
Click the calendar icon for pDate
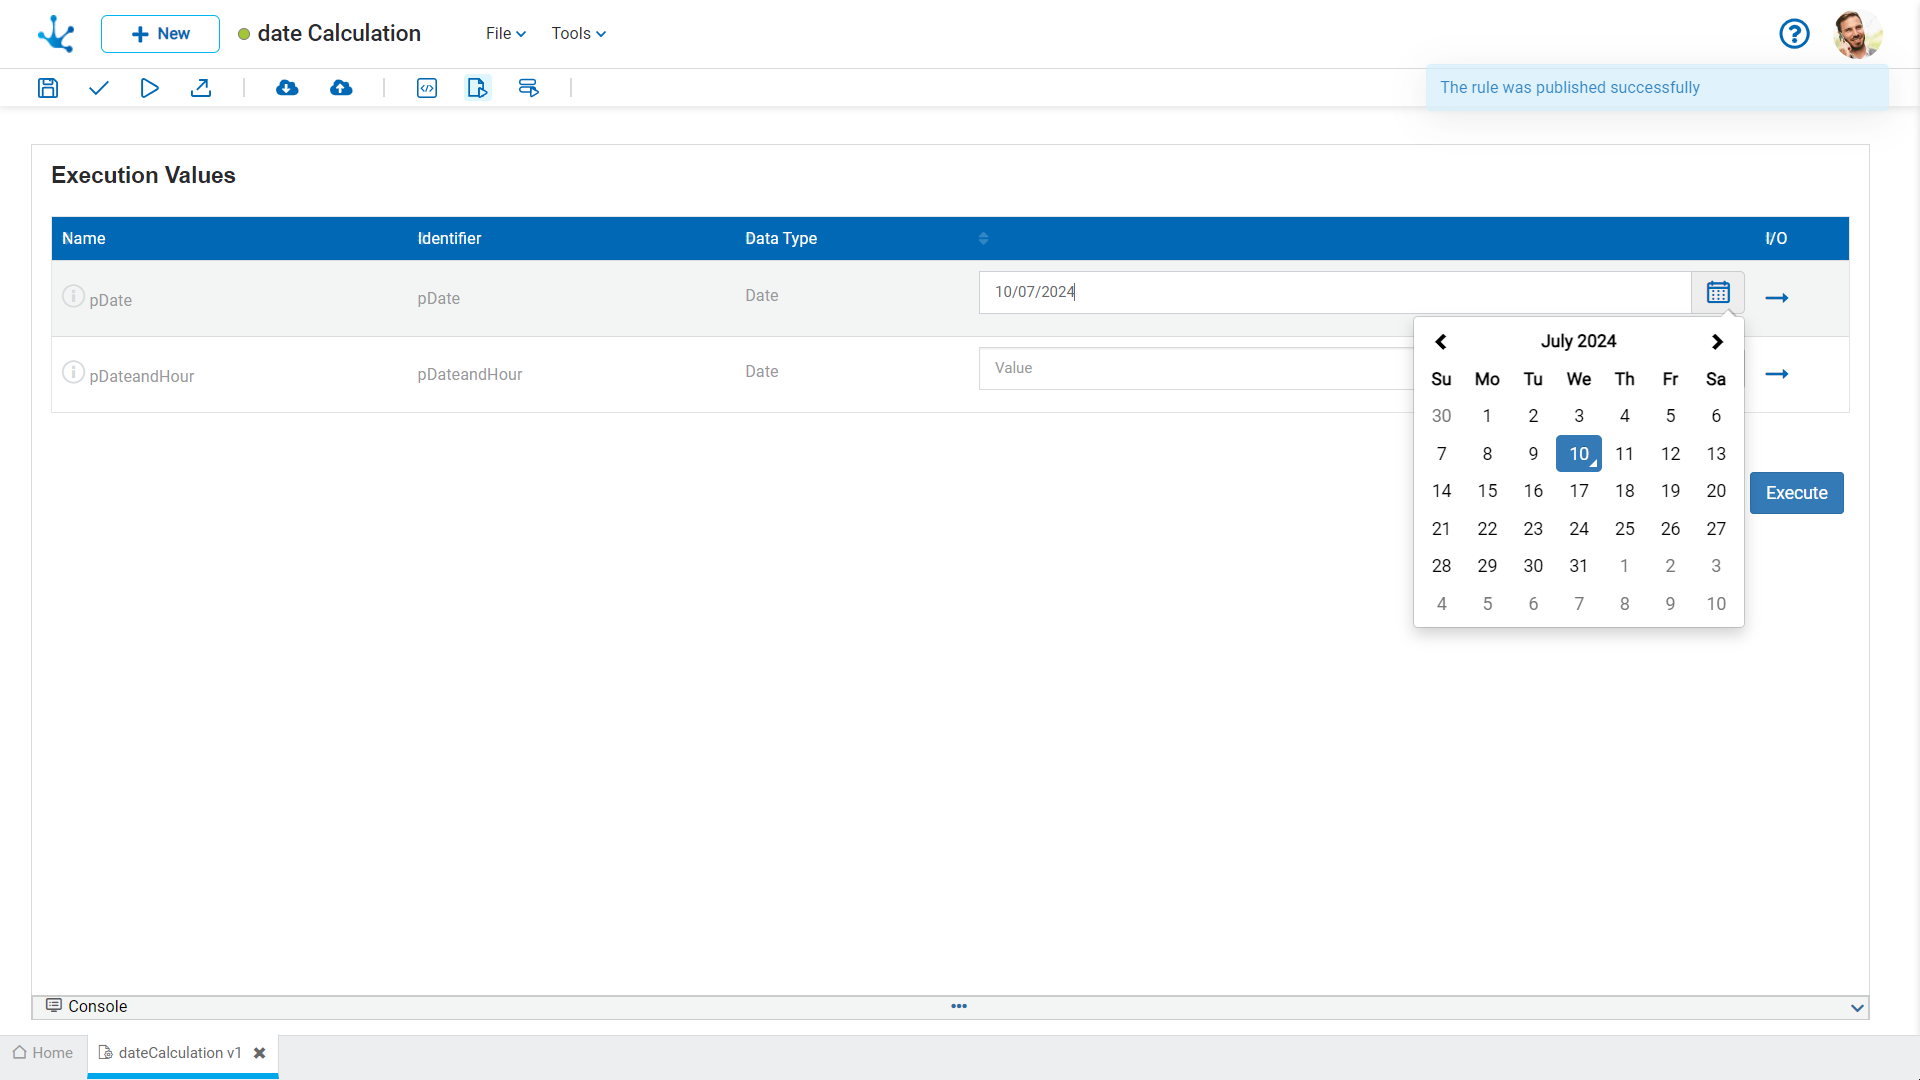1718,292
